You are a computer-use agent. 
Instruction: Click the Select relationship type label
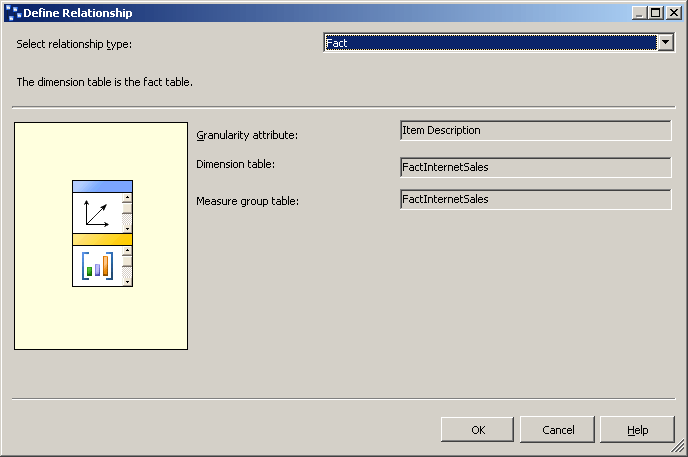(74, 44)
